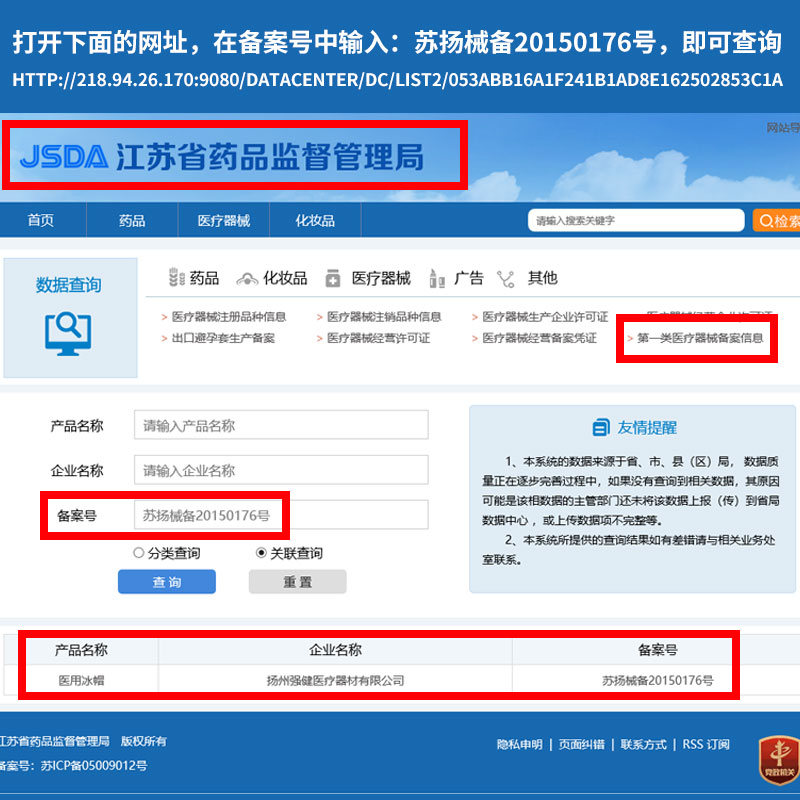Click the 备案号 column header
The height and width of the screenshot is (800, 800).
(657, 649)
